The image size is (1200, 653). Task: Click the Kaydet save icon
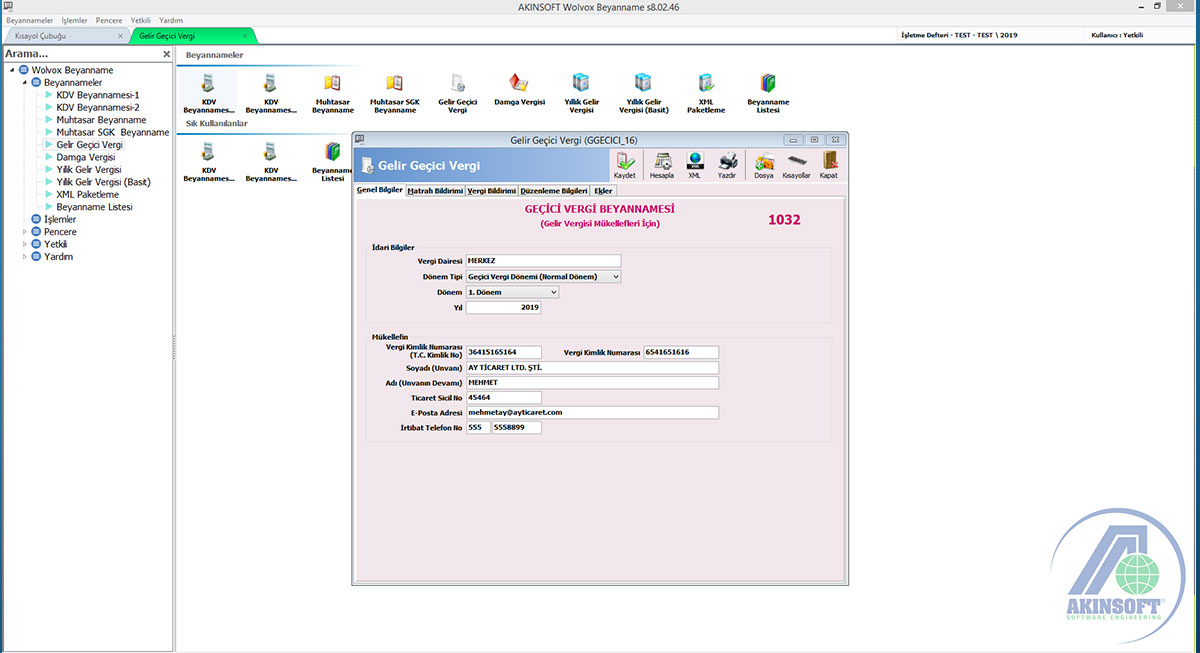624,163
